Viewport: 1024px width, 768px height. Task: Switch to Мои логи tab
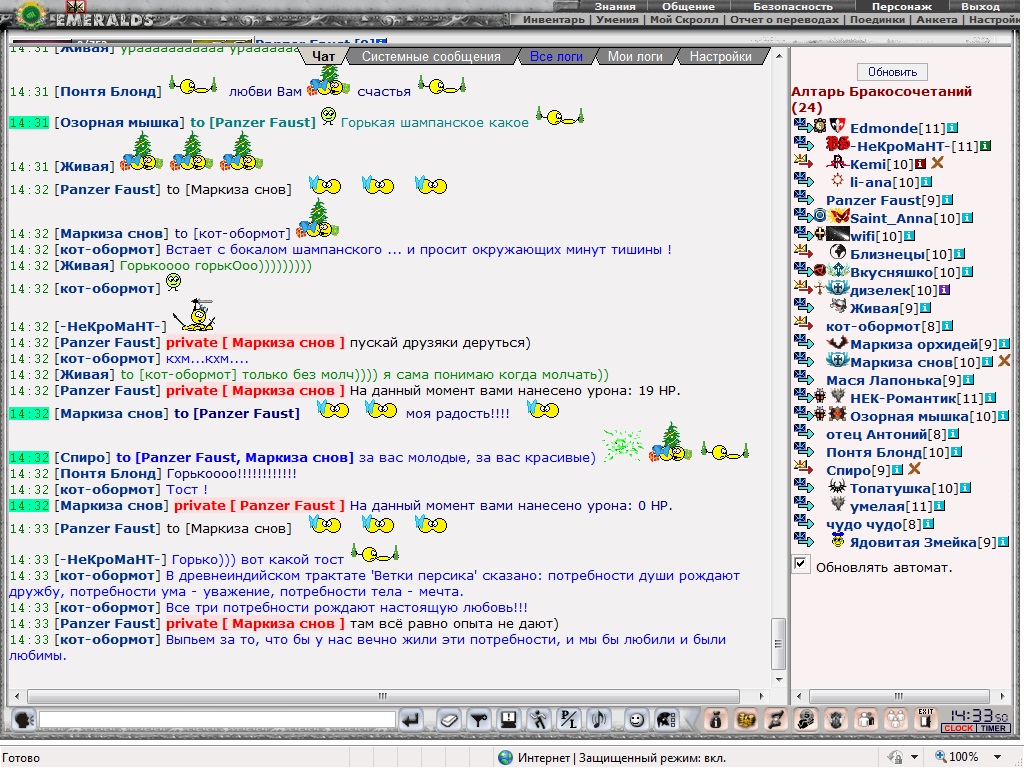(x=635, y=57)
